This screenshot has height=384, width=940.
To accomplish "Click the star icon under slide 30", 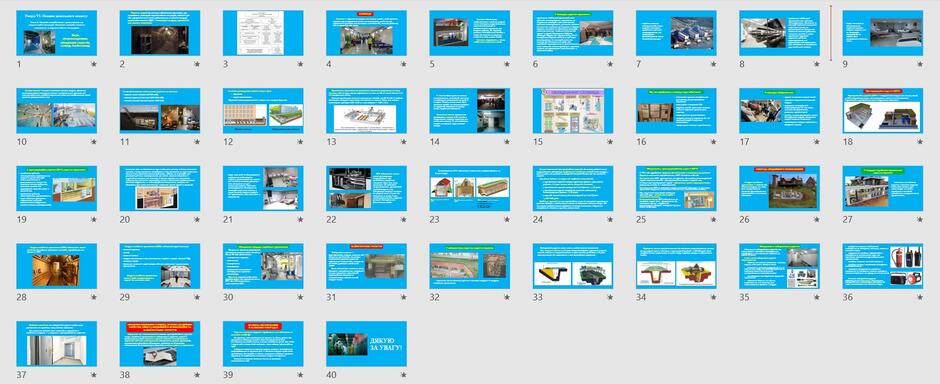I will [x=300, y=297].
